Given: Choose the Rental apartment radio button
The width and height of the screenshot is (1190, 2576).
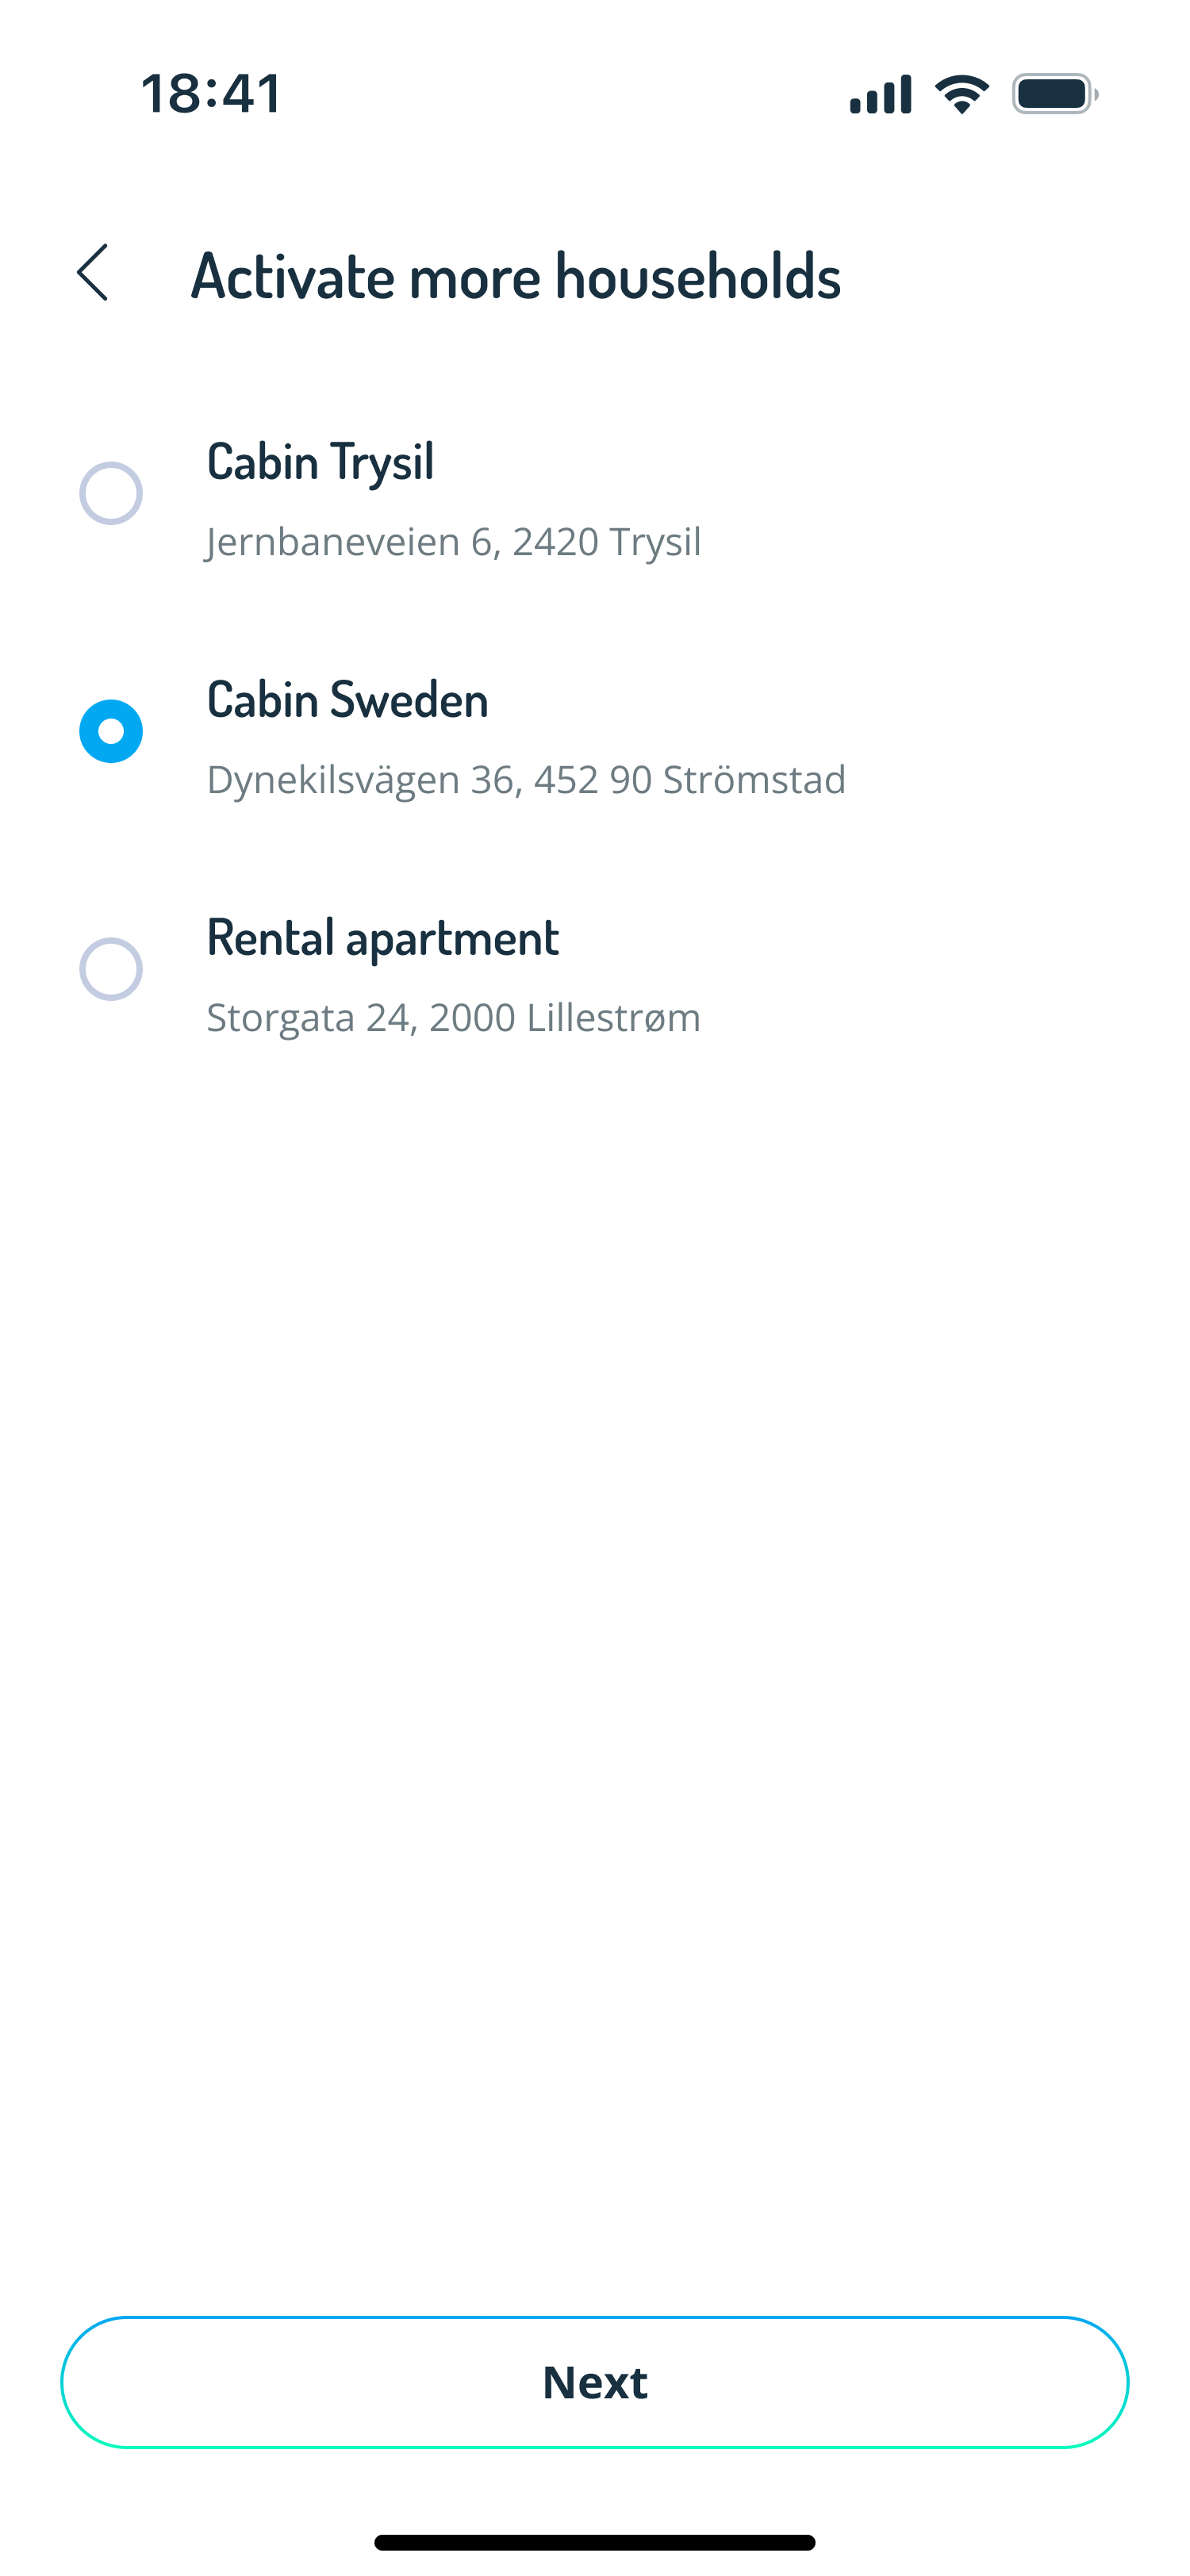Looking at the screenshot, I should (111, 969).
